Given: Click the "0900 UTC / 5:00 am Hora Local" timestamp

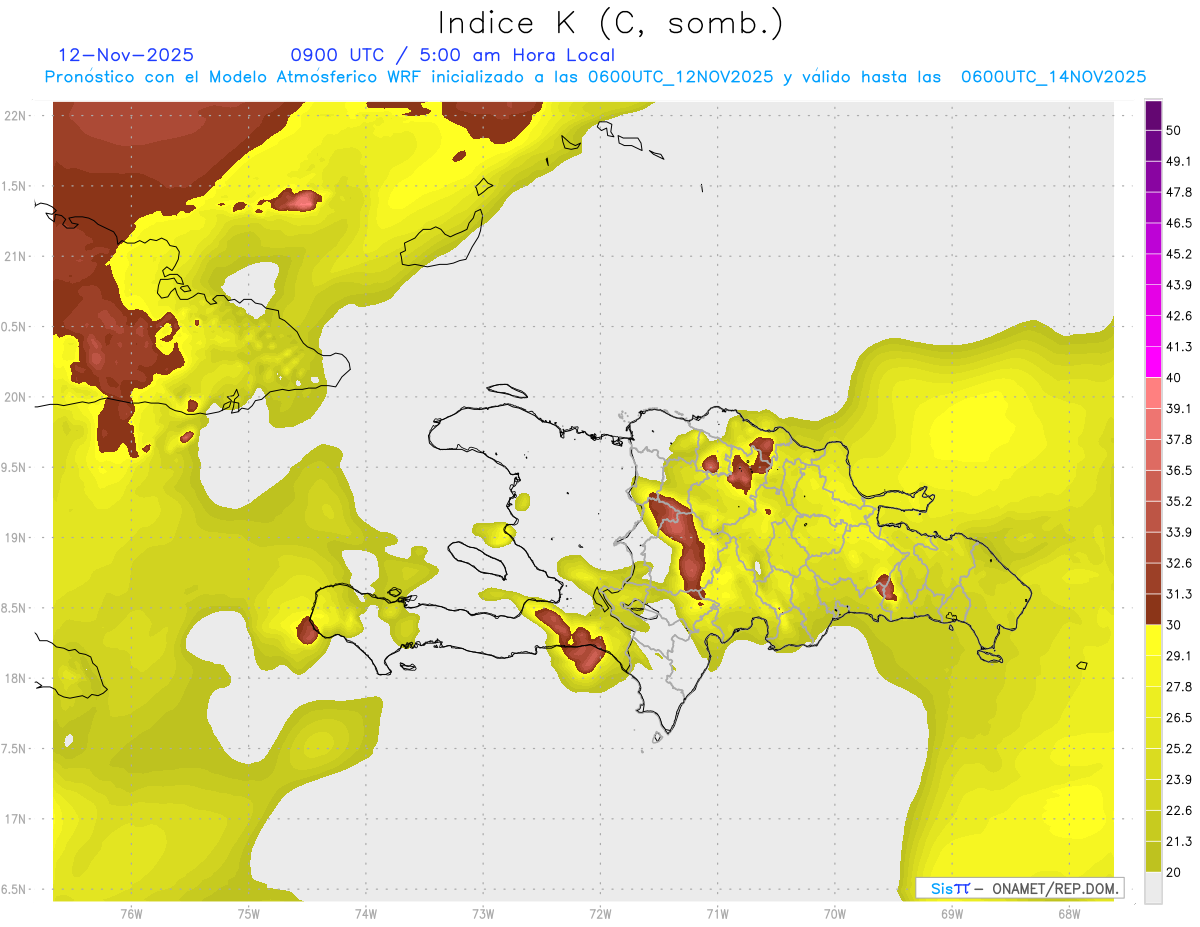Looking at the screenshot, I should click(x=452, y=55).
